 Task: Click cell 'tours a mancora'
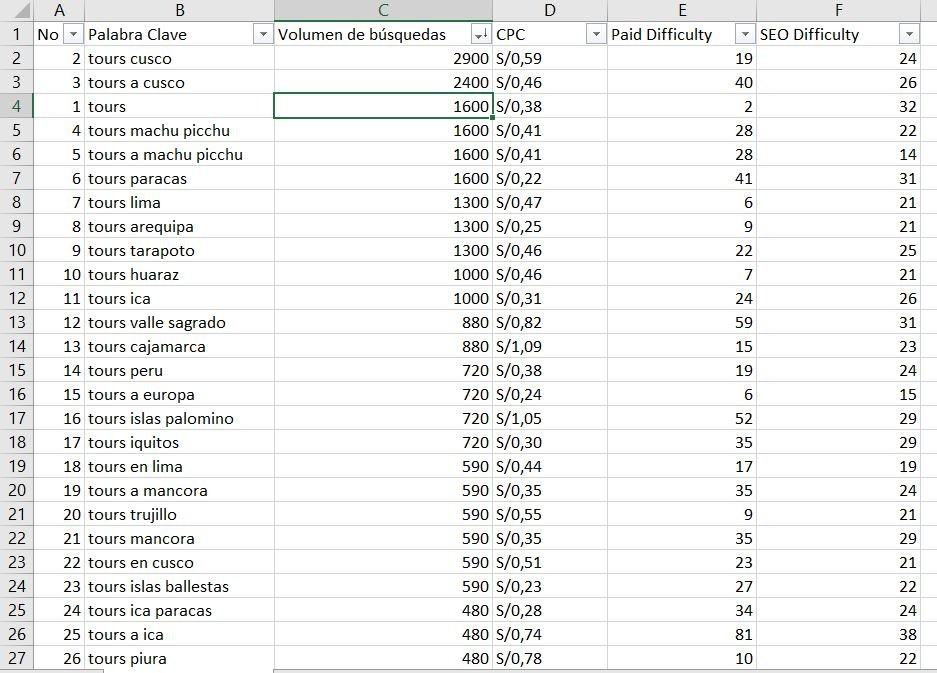click(179, 490)
